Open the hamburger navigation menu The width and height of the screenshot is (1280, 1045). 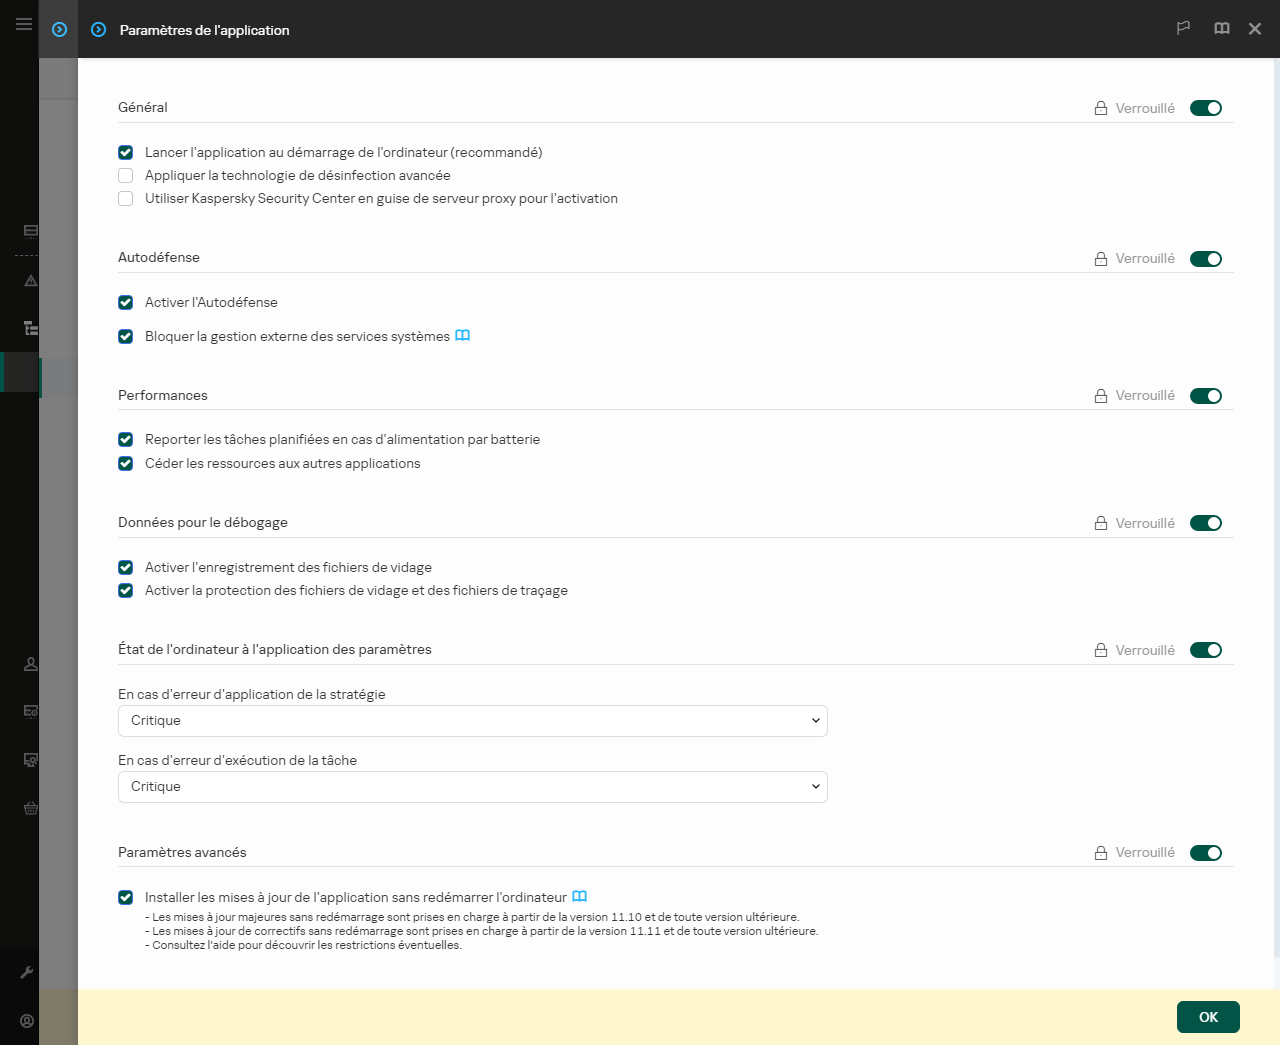tap(24, 24)
